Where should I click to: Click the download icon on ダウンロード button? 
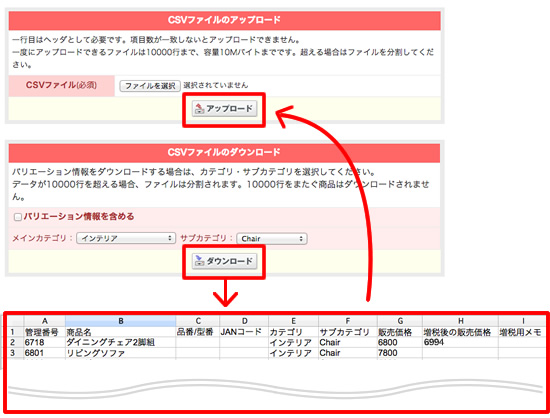point(199,261)
